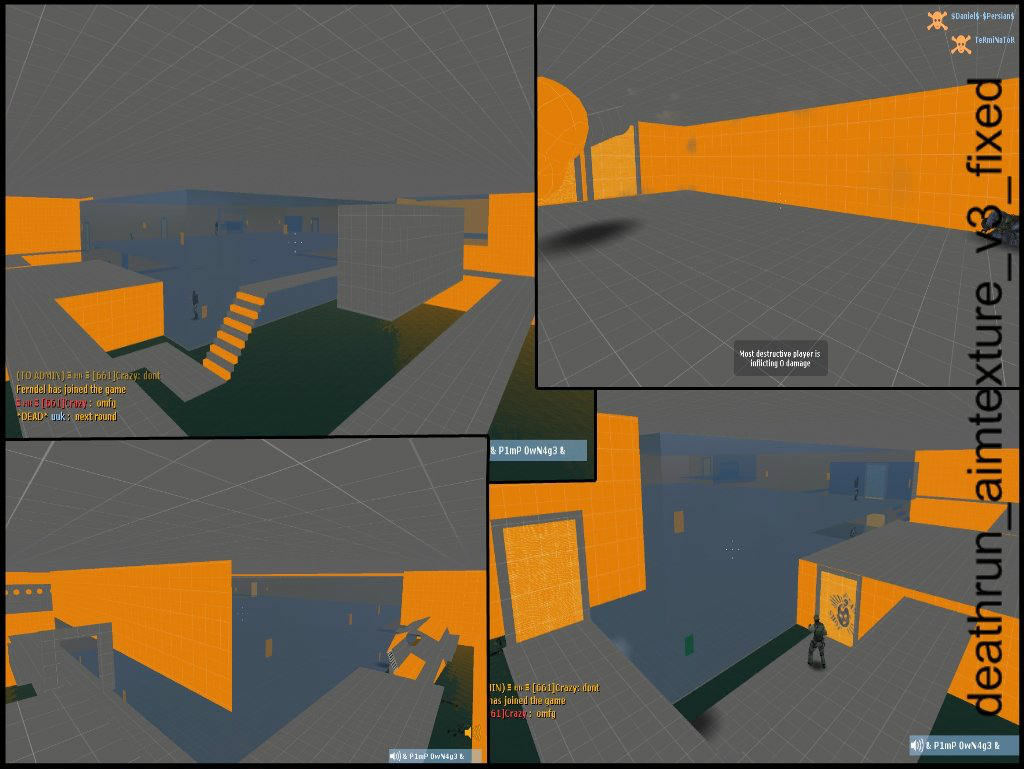
Task: Click the name Ferndel in the join message
Action: 31,389
